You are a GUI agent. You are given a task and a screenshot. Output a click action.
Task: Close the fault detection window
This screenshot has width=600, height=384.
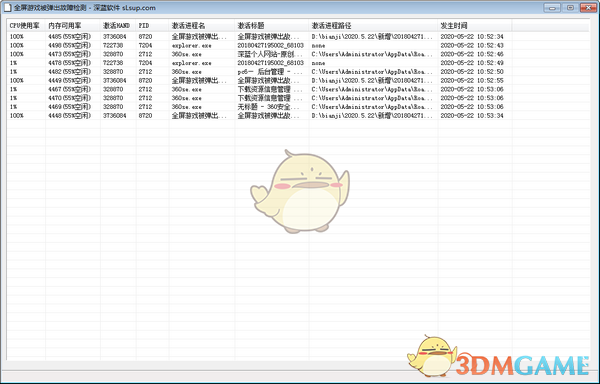pos(588,7)
